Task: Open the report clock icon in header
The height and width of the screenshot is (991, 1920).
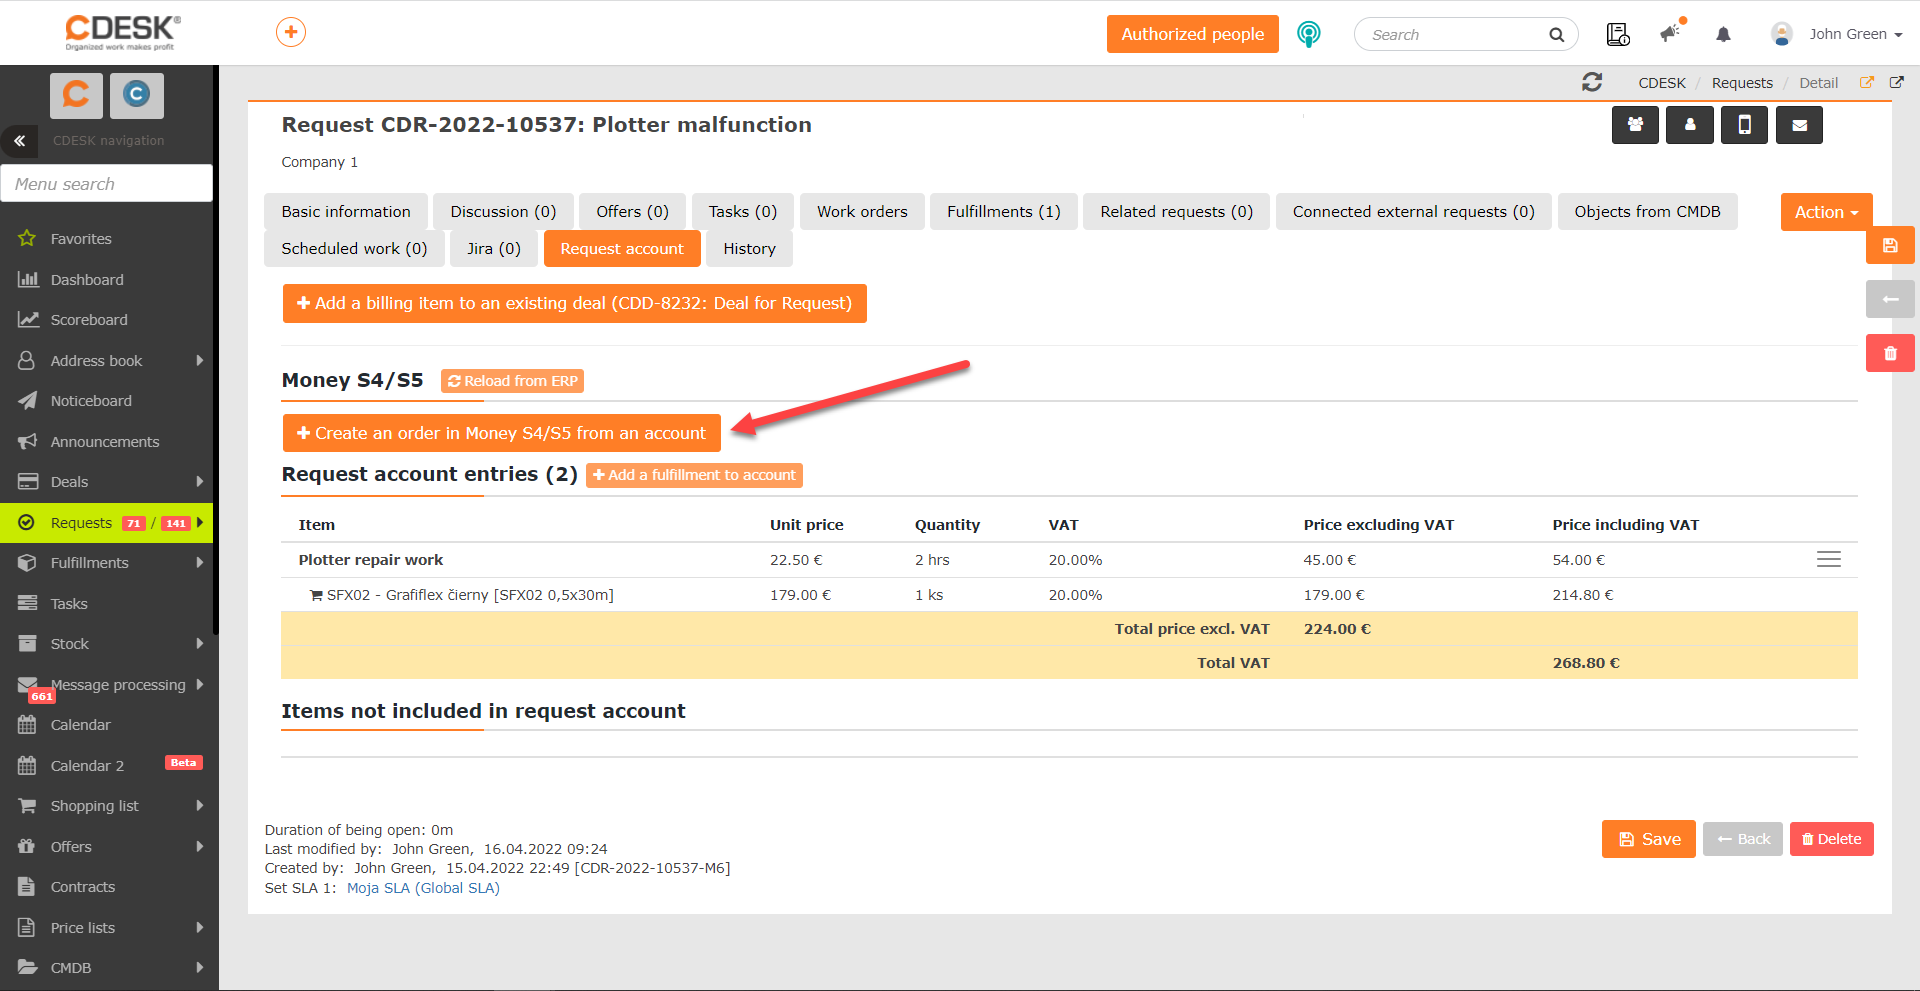Action: click(1617, 34)
